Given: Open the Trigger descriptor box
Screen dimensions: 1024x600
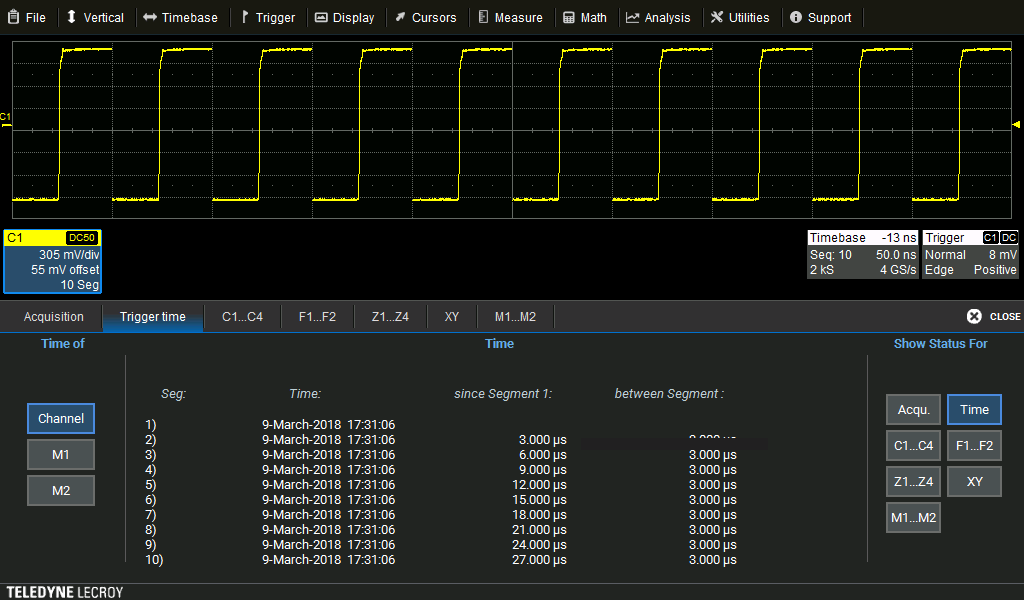Looking at the screenshot, I should click(x=970, y=255).
